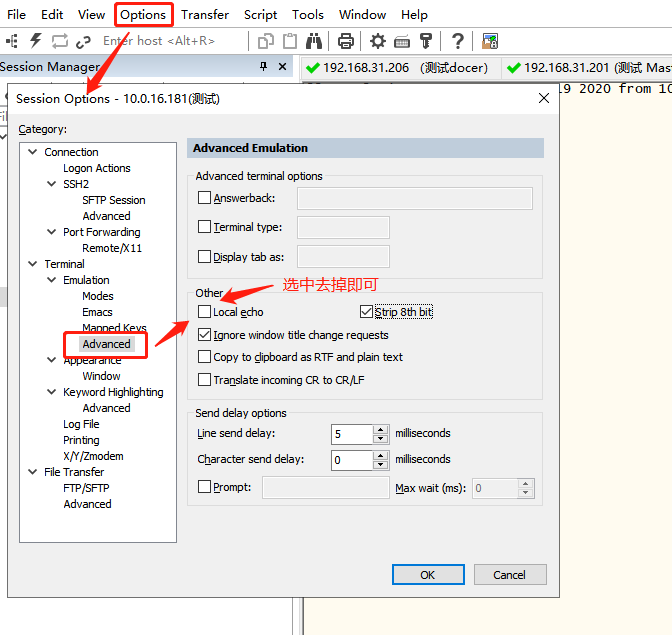The width and height of the screenshot is (672, 635).
Task: Collapse the Port Forwarding tree node
Action: (x=51, y=232)
